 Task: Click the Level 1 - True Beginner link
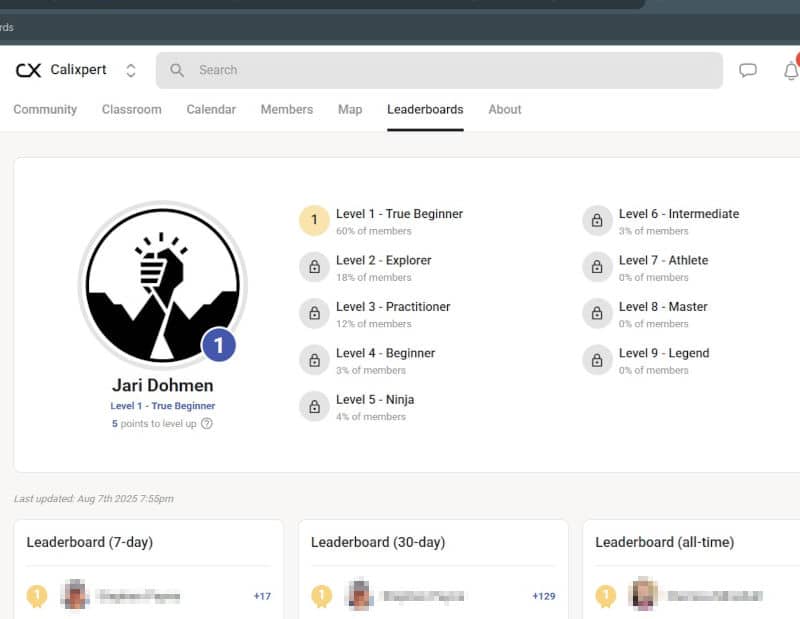pyautogui.click(x=163, y=405)
